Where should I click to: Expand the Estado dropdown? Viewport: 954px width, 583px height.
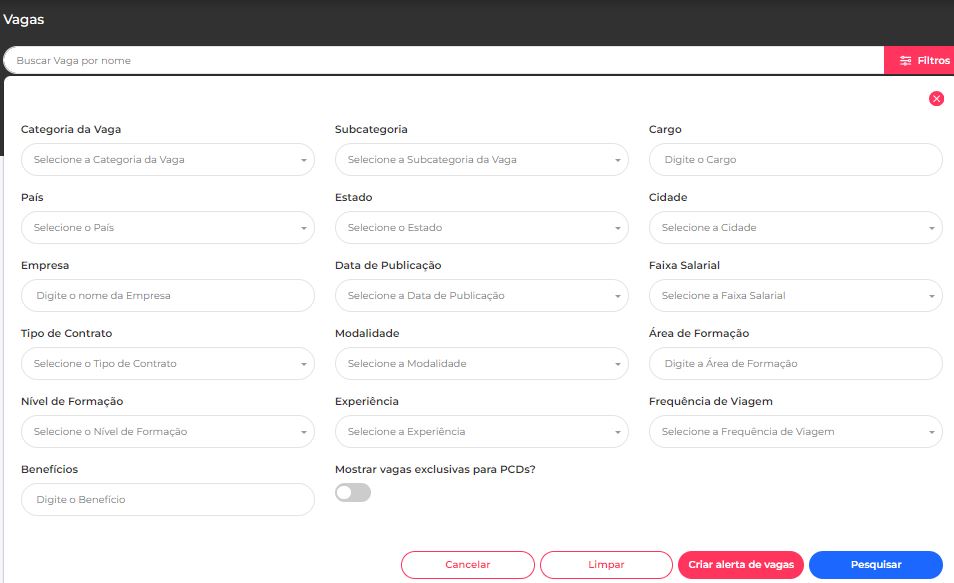pos(481,228)
